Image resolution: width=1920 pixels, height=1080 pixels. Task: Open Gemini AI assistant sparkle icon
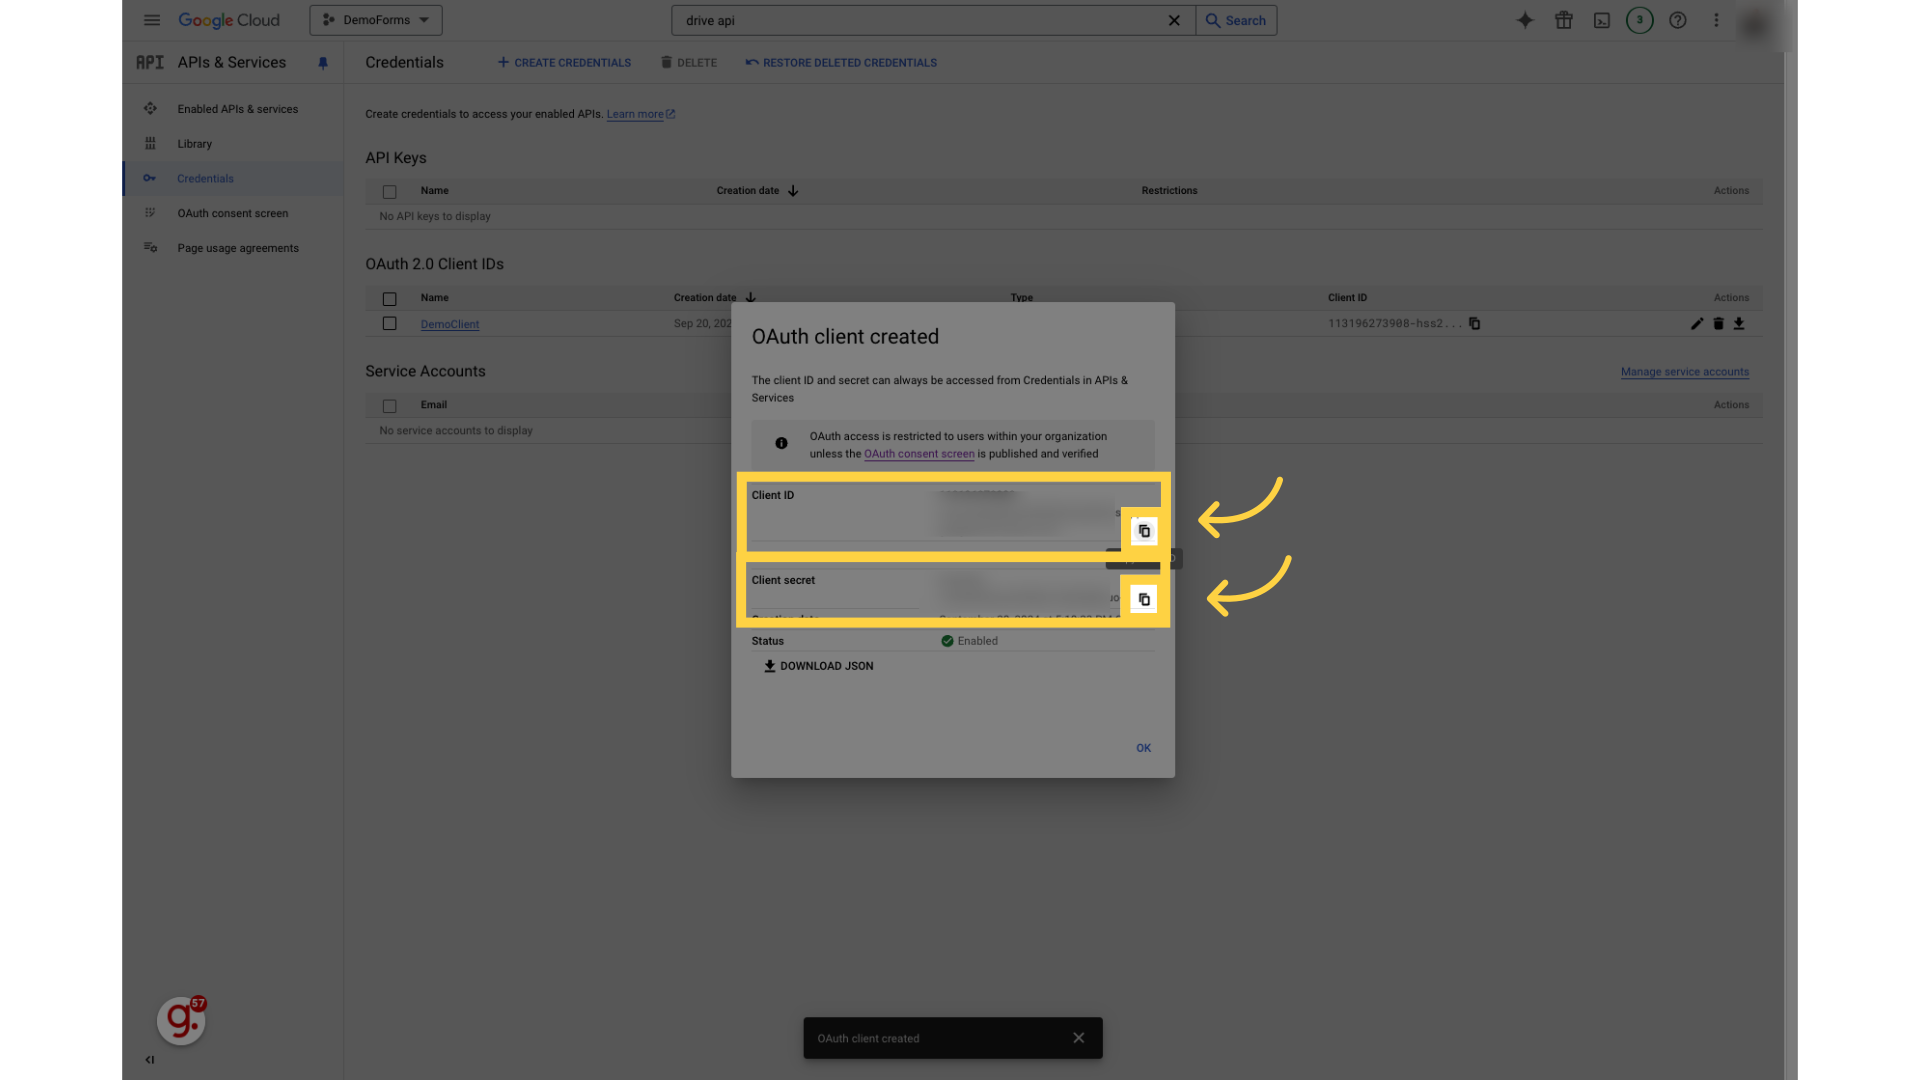click(x=1525, y=20)
